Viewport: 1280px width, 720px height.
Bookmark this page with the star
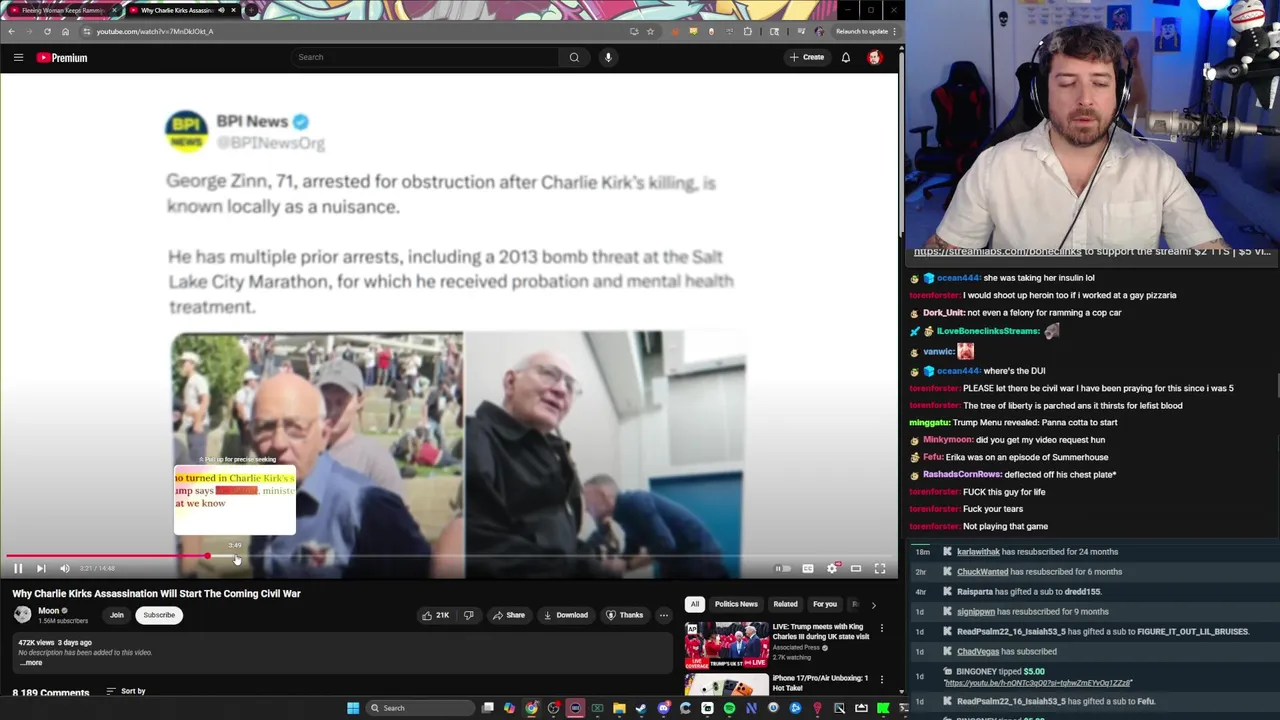pos(650,31)
